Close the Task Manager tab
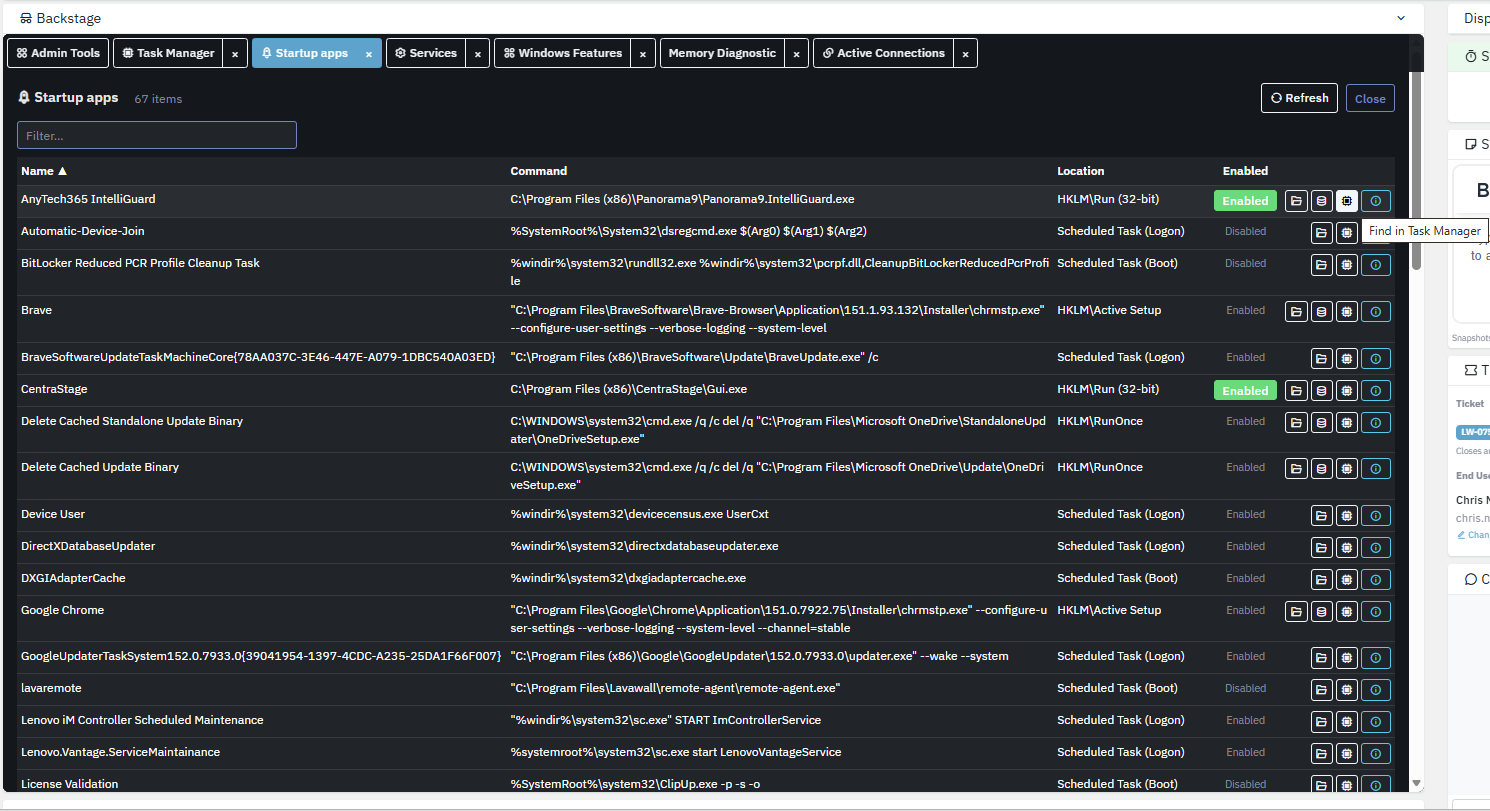This screenshot has width=1490, height=811. 235,54
